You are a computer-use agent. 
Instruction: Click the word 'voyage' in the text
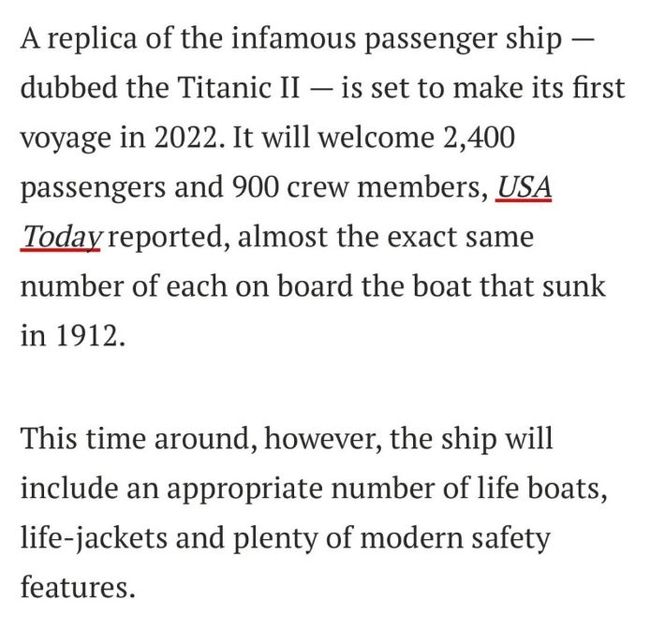tap(66, 140)
